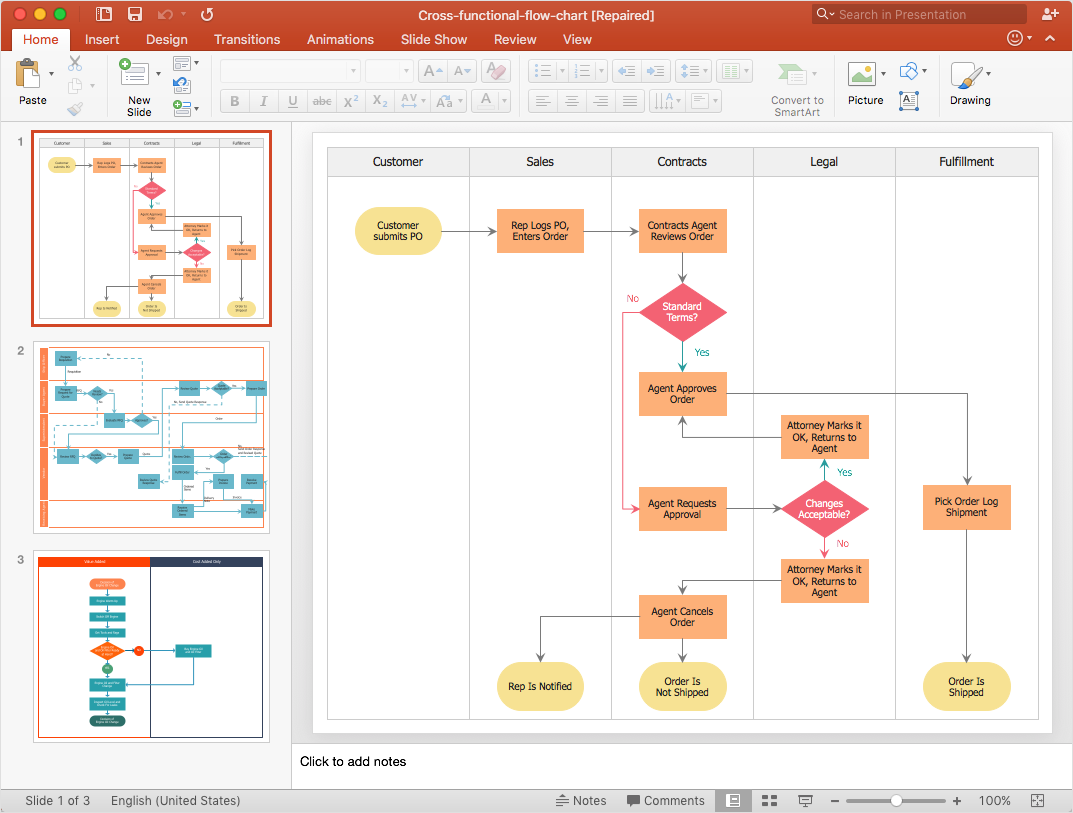Switch to Slide Sorter view

(769, 800)
